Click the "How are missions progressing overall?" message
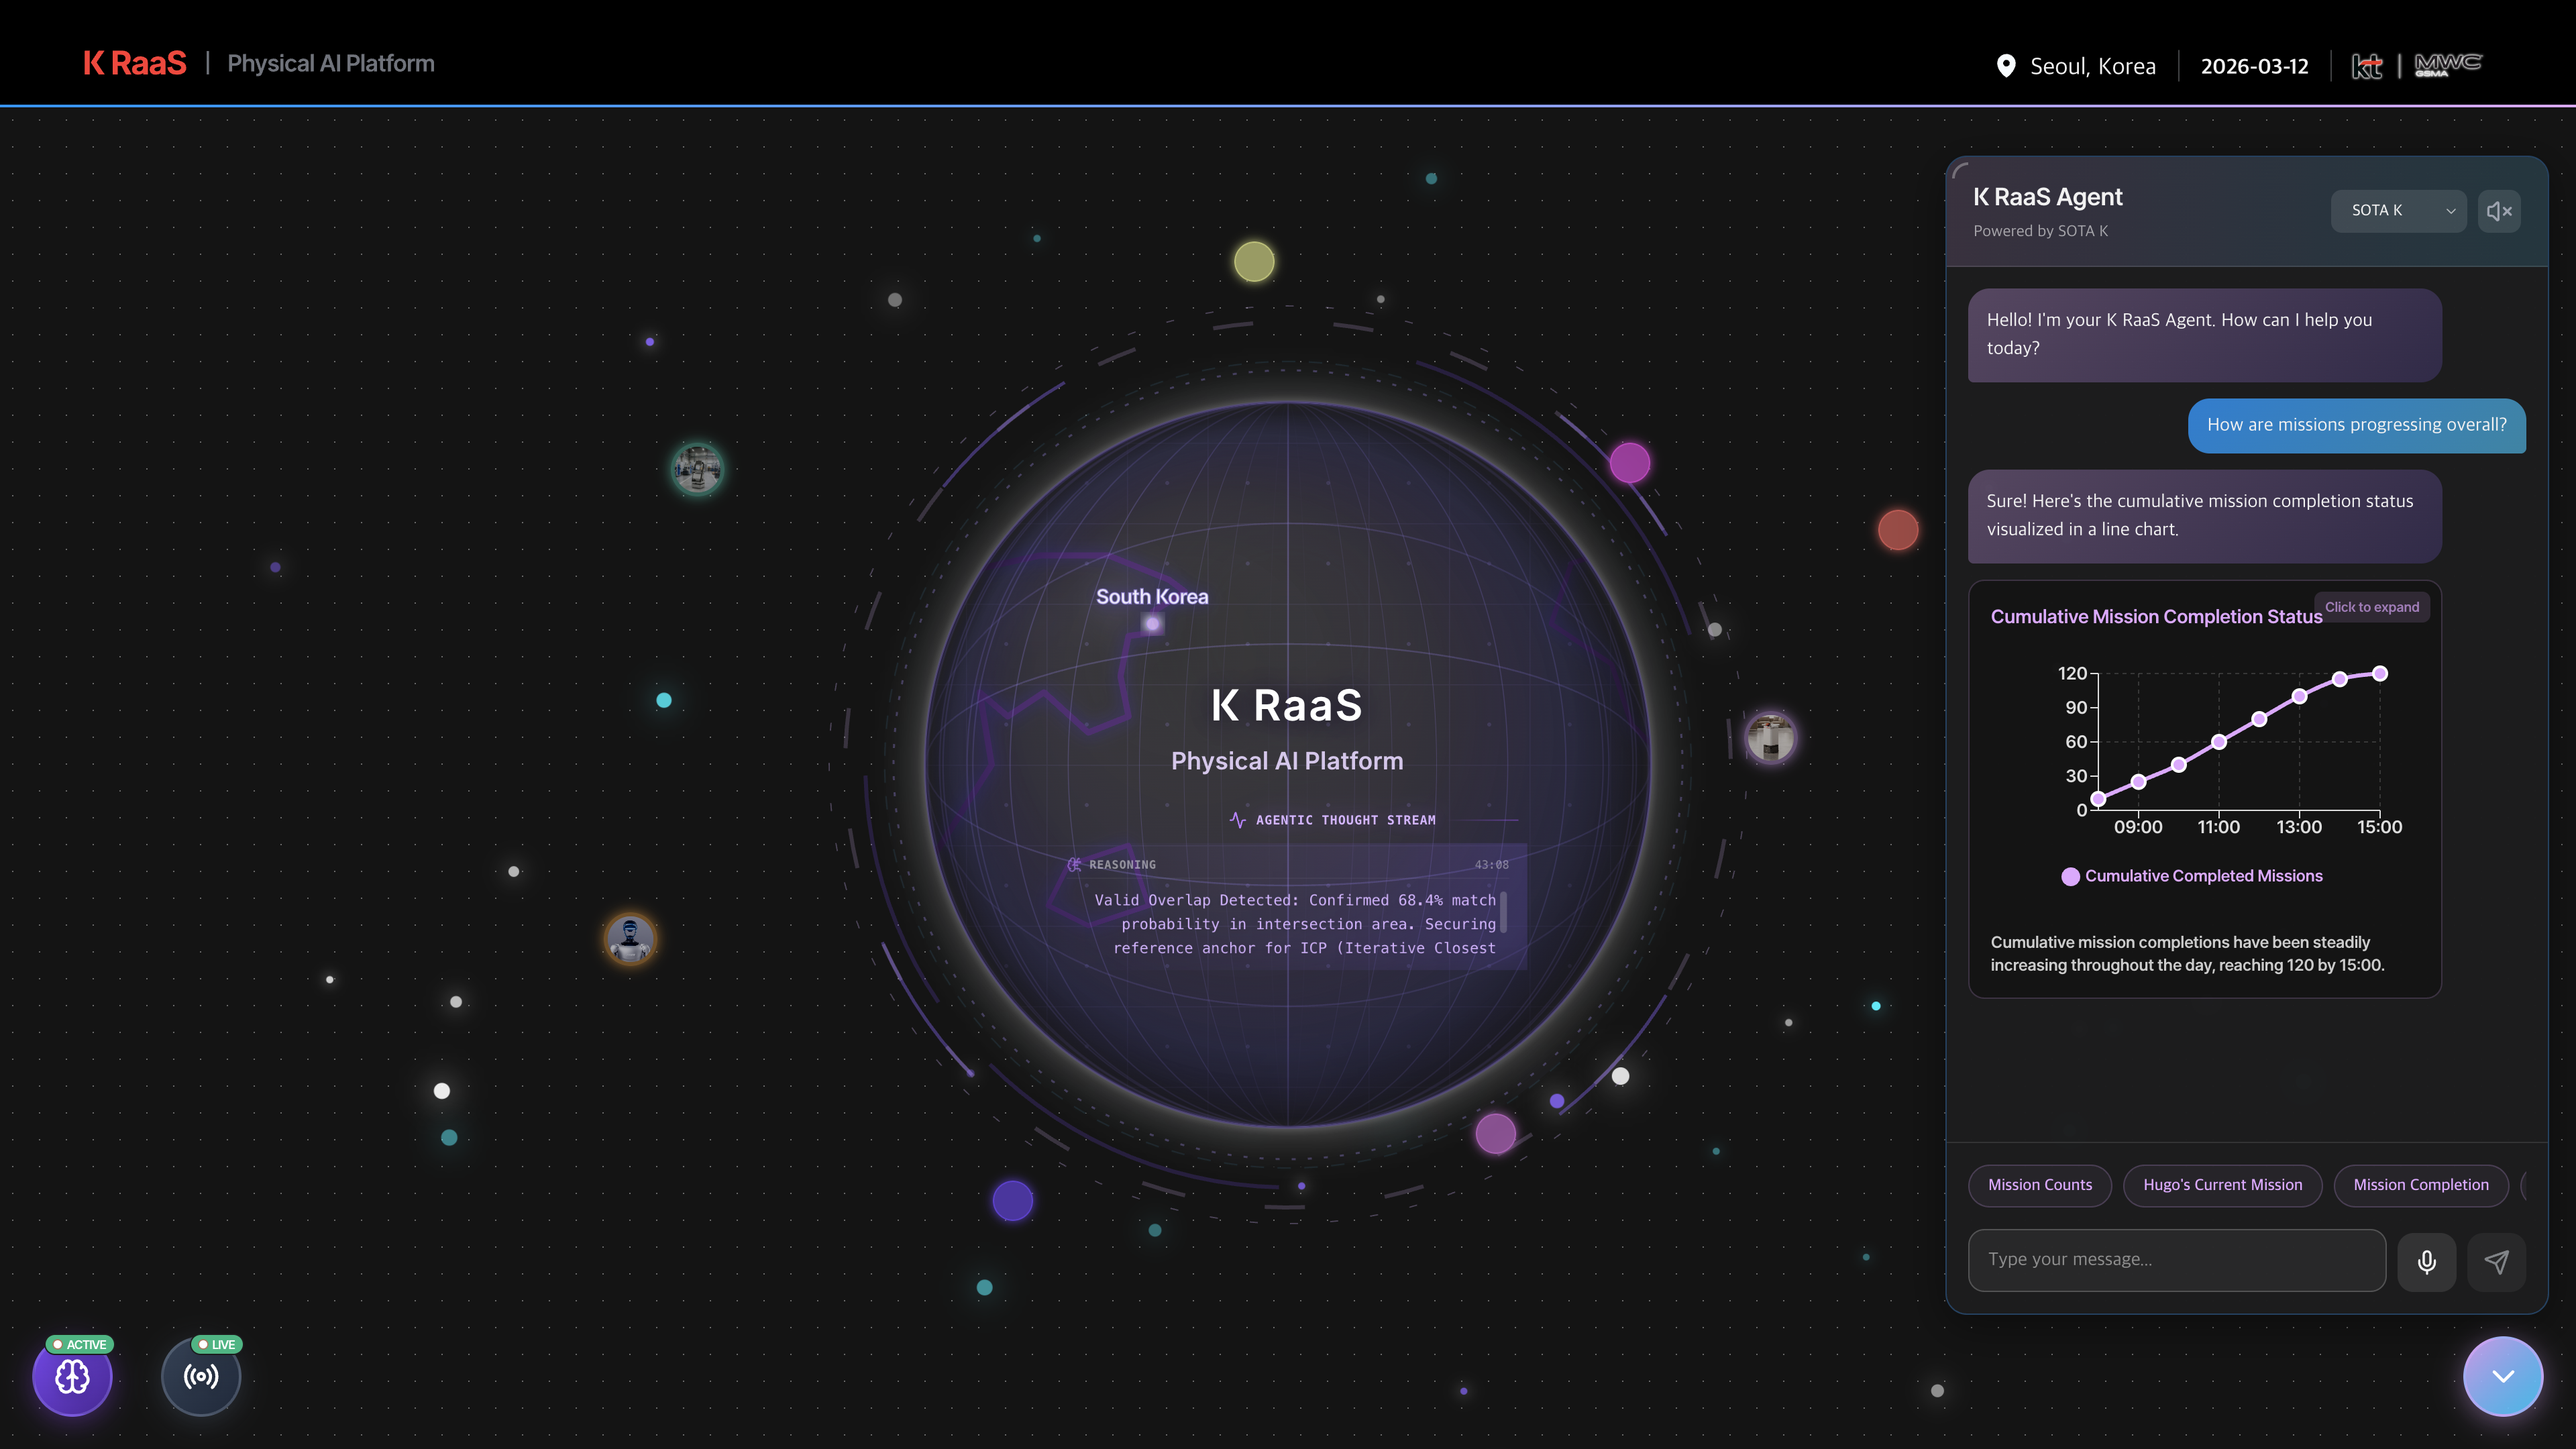2576x1449 pixels. click(x=2357, y=425)
